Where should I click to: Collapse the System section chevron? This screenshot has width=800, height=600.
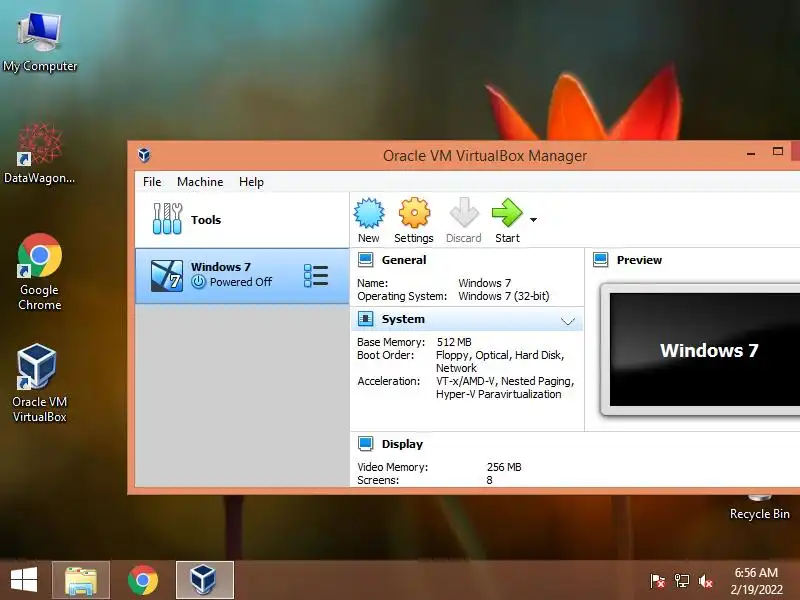point(568,320)
